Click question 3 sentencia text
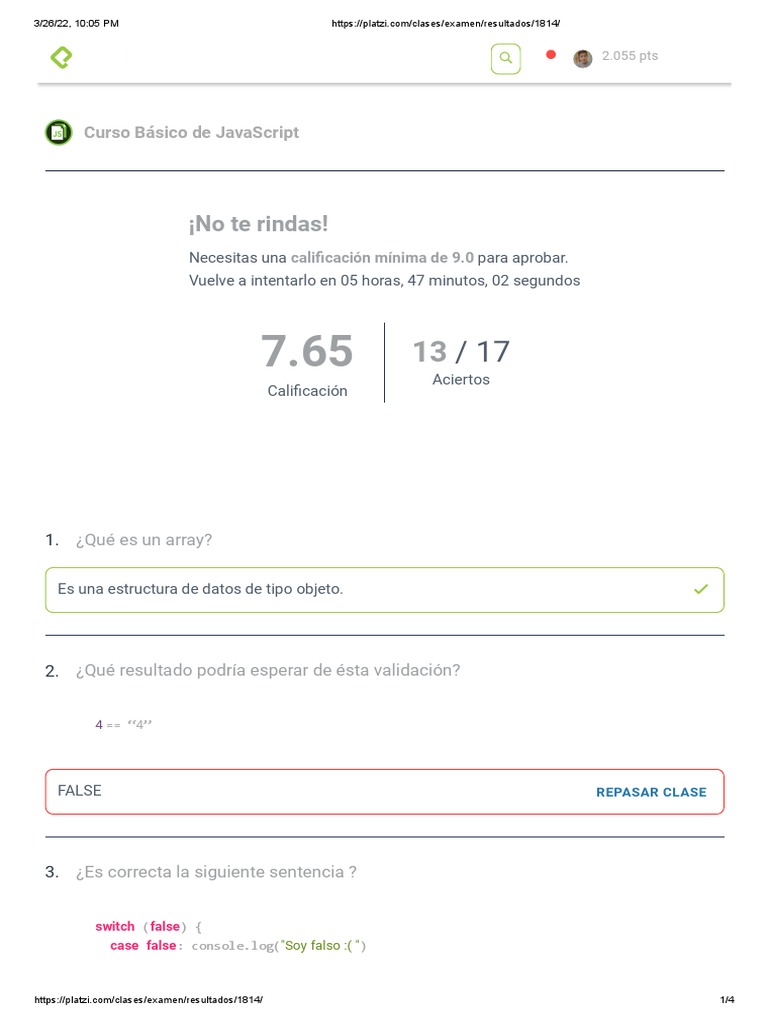The image size is (768, 1024). pyautogui.click(x=215, y=872)
